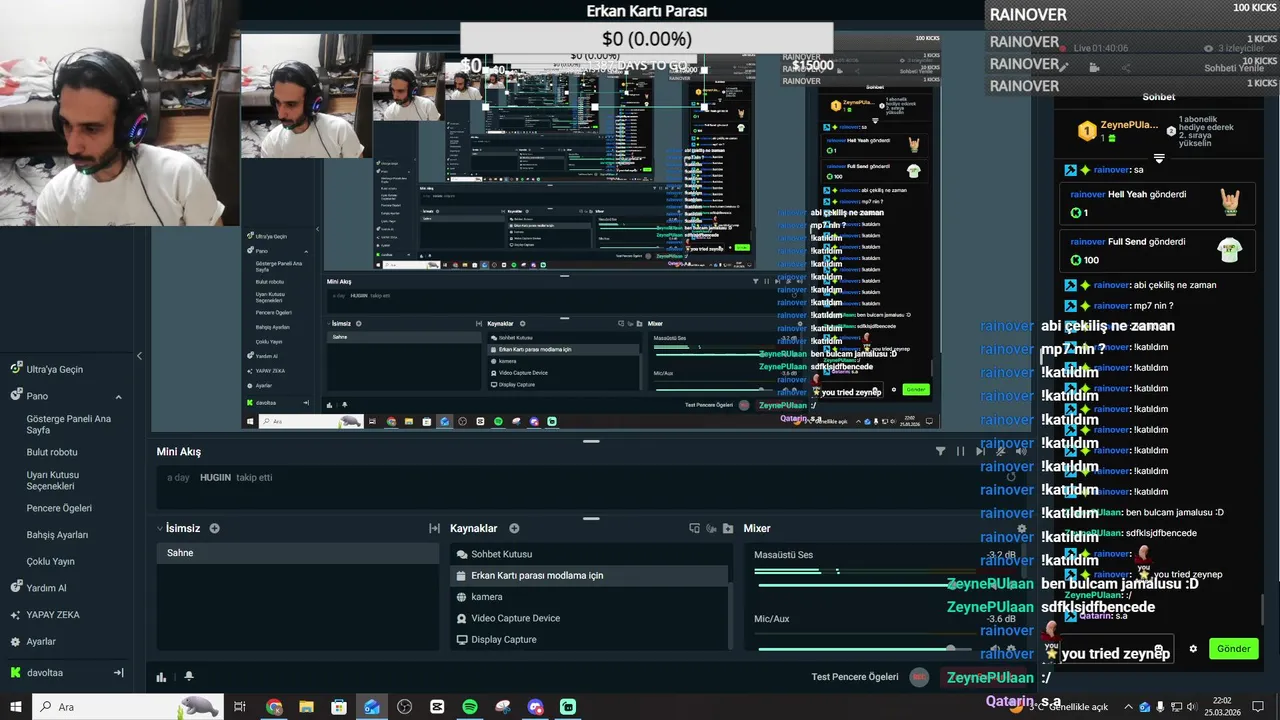Image resolution: width=1280 pixels, height=720 pixels.
Task: Add a new source in Kaynaklar
Action: 514,528
